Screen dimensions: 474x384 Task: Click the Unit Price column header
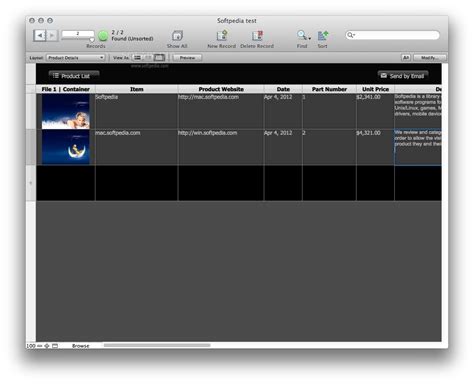click(375, 89)
